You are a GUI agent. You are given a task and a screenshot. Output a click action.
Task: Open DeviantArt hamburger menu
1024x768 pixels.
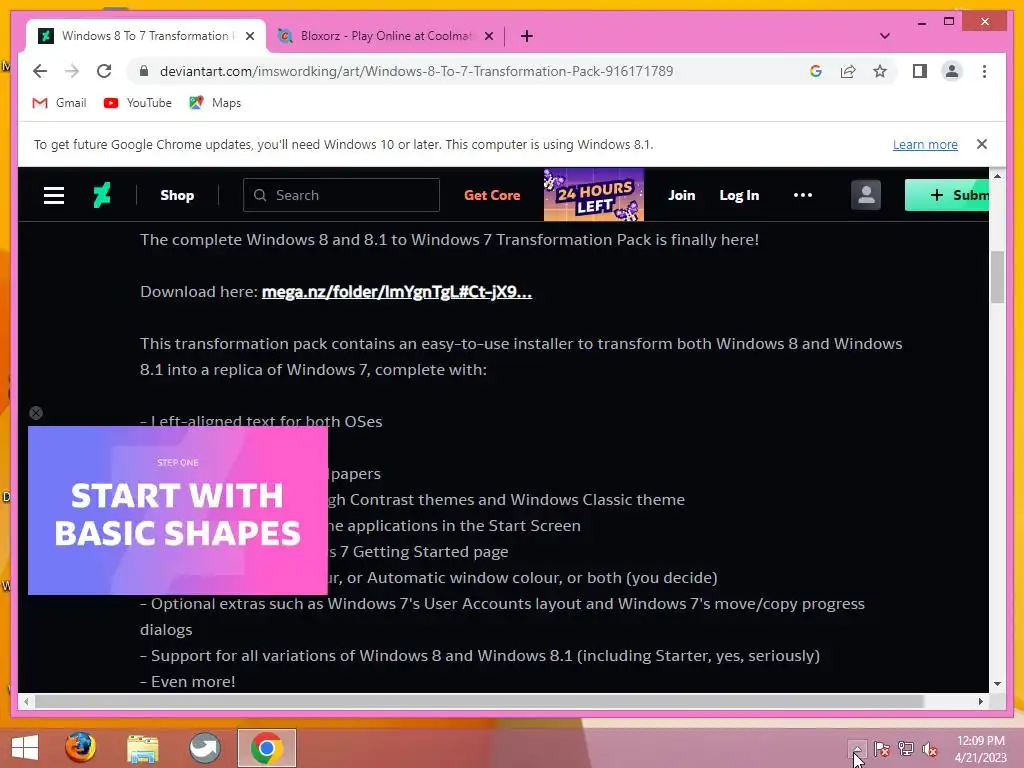pos(54,195)
